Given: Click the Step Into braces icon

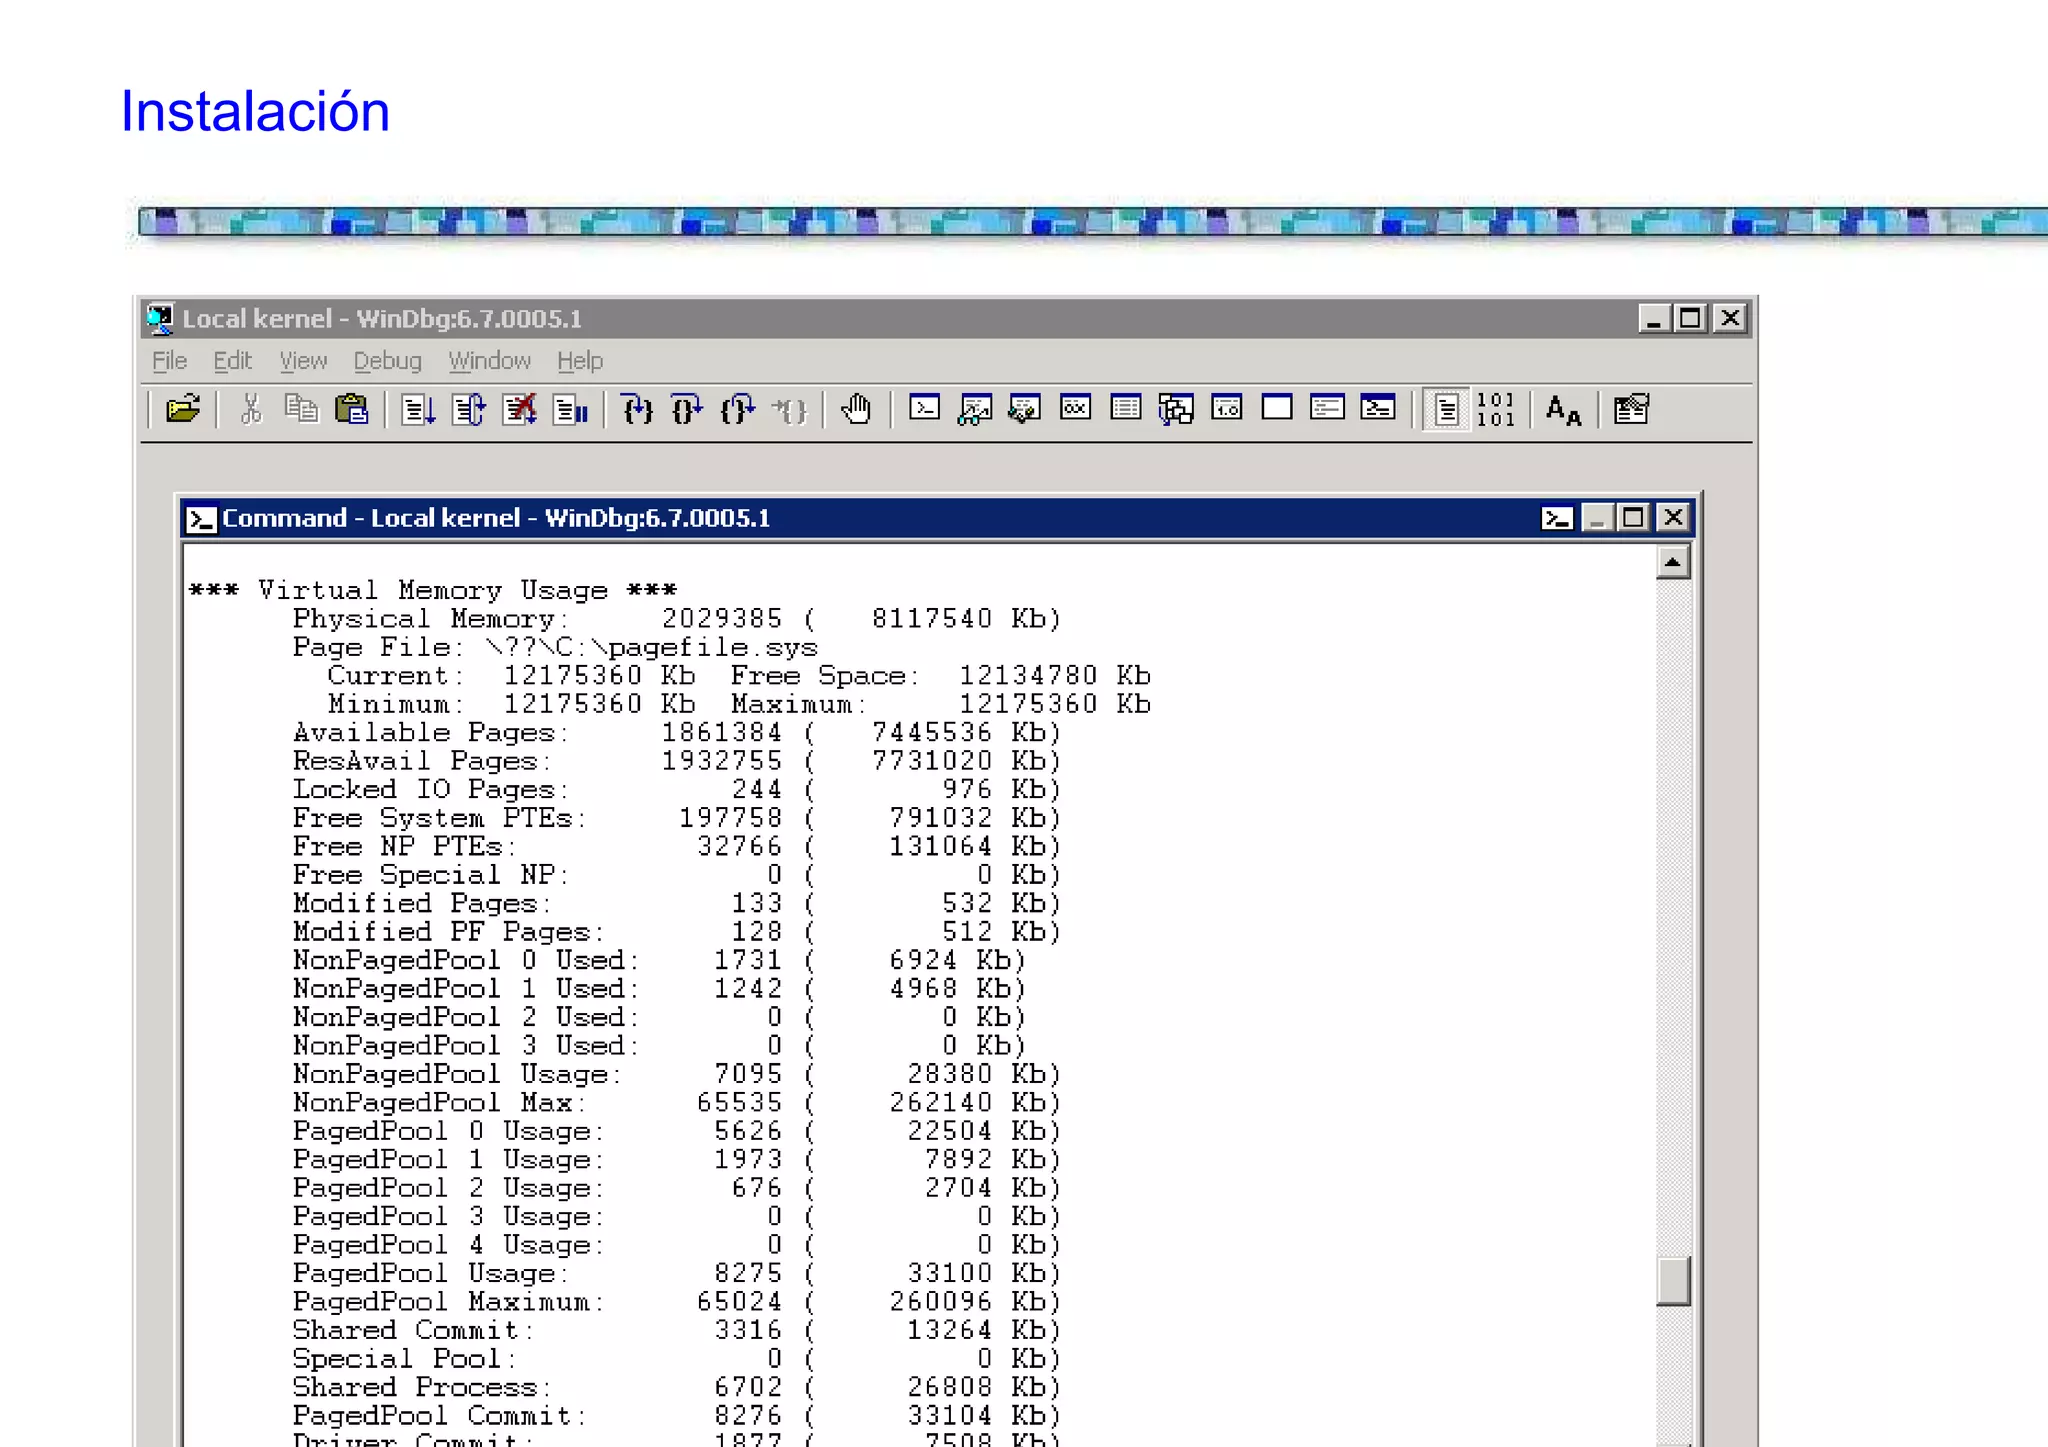Looking at the screenshot, I should point(637,409).
